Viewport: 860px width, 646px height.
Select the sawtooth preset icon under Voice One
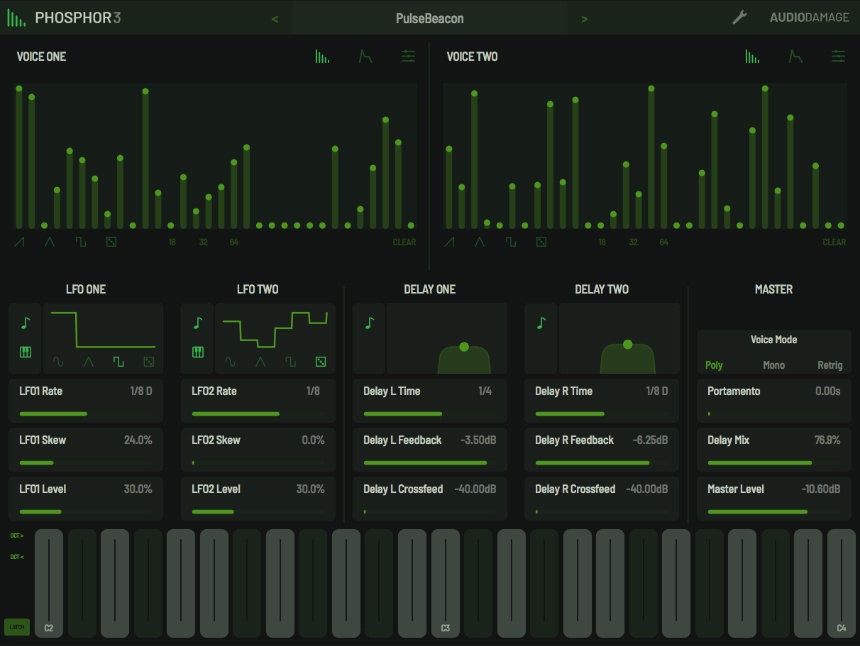coord(21,240)
